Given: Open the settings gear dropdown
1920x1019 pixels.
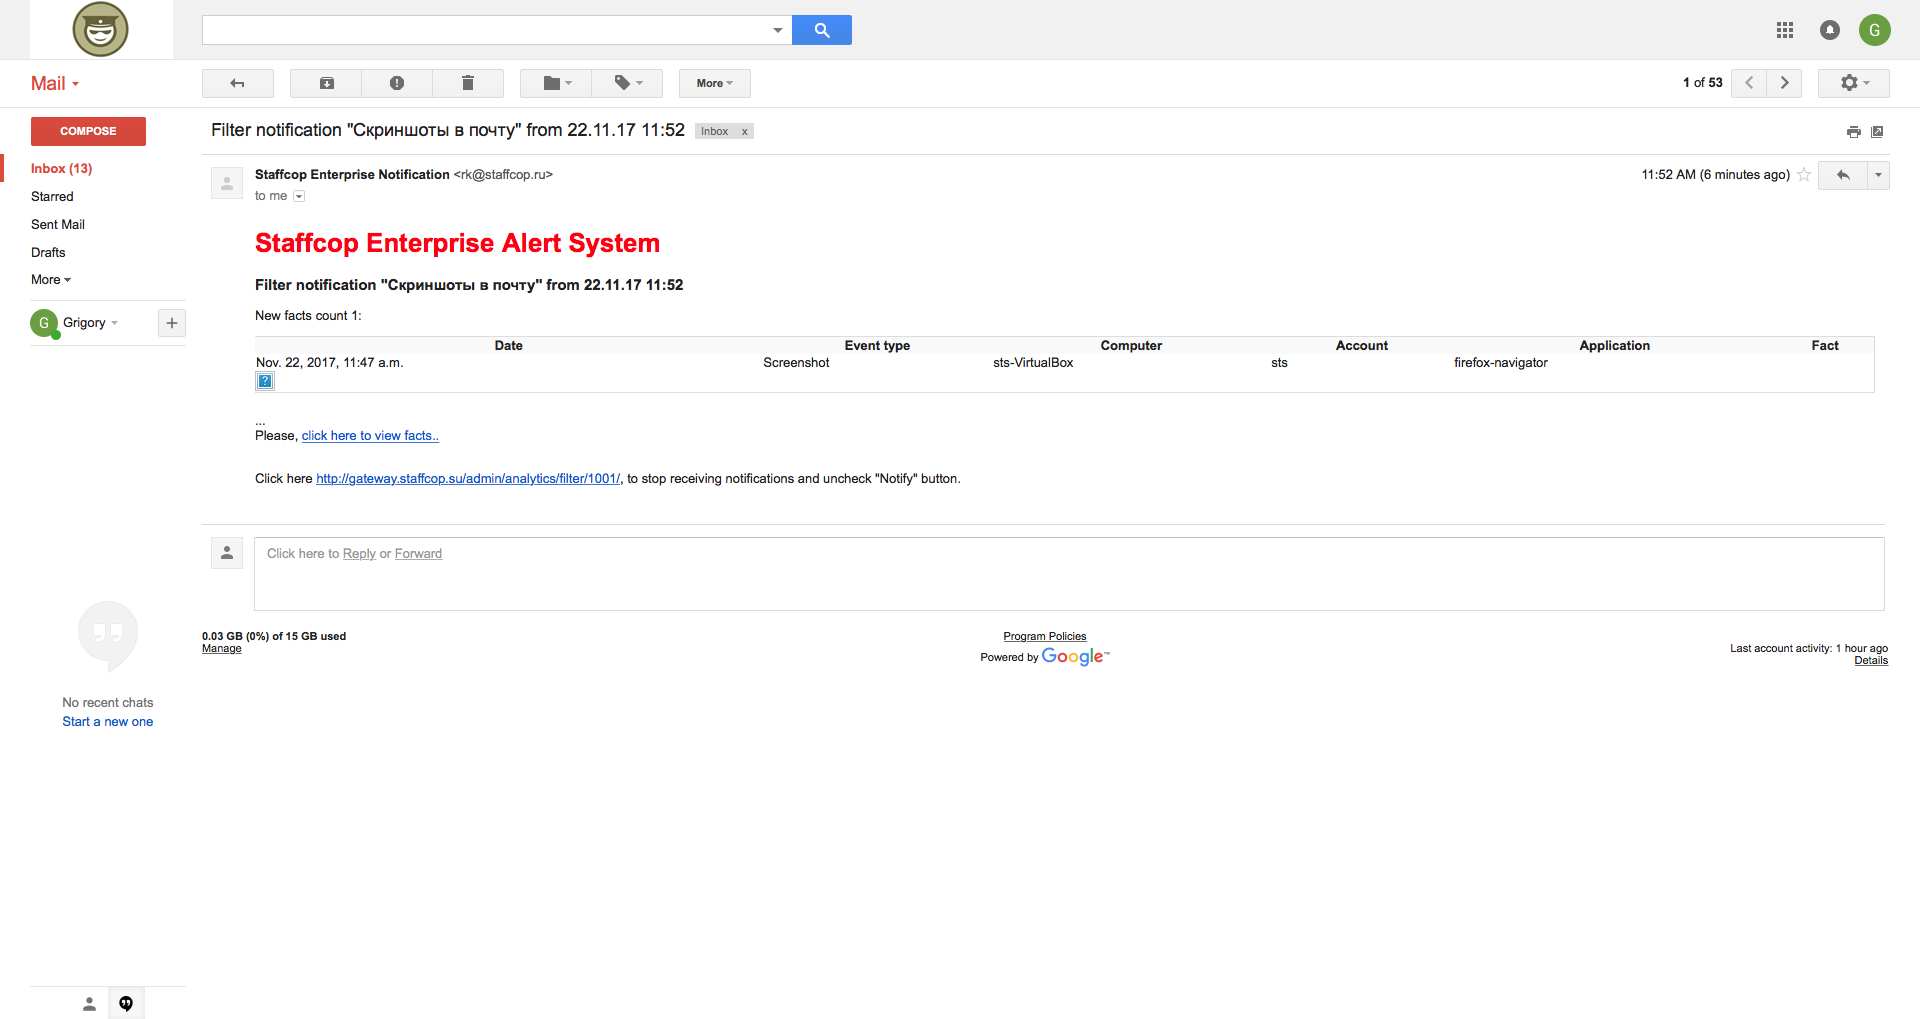Looking at the screenshot, I should (1854, 83).
